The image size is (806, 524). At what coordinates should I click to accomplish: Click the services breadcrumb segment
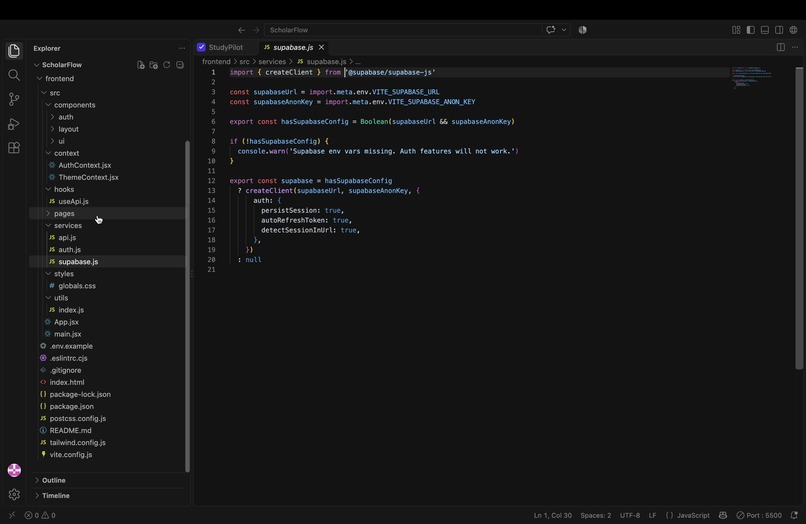[x=272, y=62]
